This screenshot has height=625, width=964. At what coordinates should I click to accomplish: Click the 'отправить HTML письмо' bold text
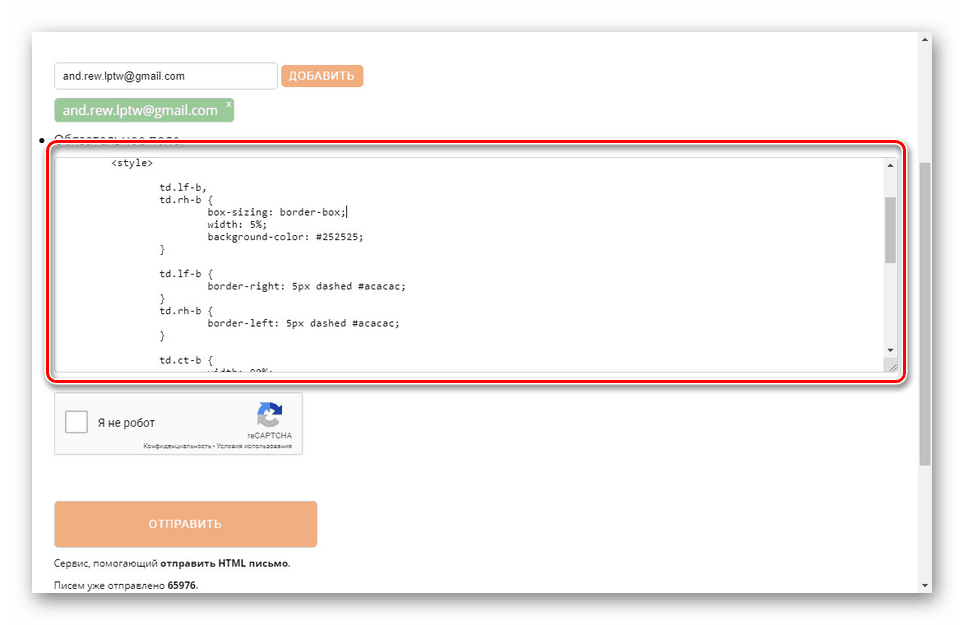click(x=224, y=563)
